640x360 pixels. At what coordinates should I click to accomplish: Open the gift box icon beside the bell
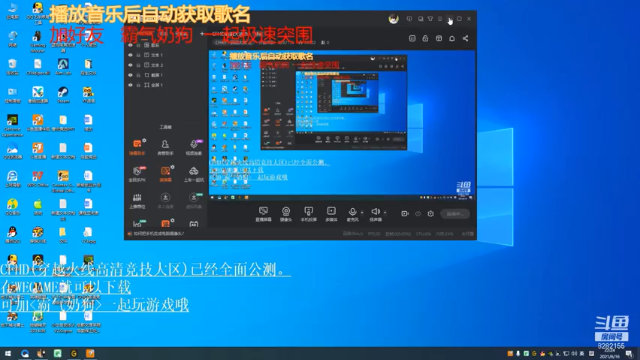[x=439, y=38]
